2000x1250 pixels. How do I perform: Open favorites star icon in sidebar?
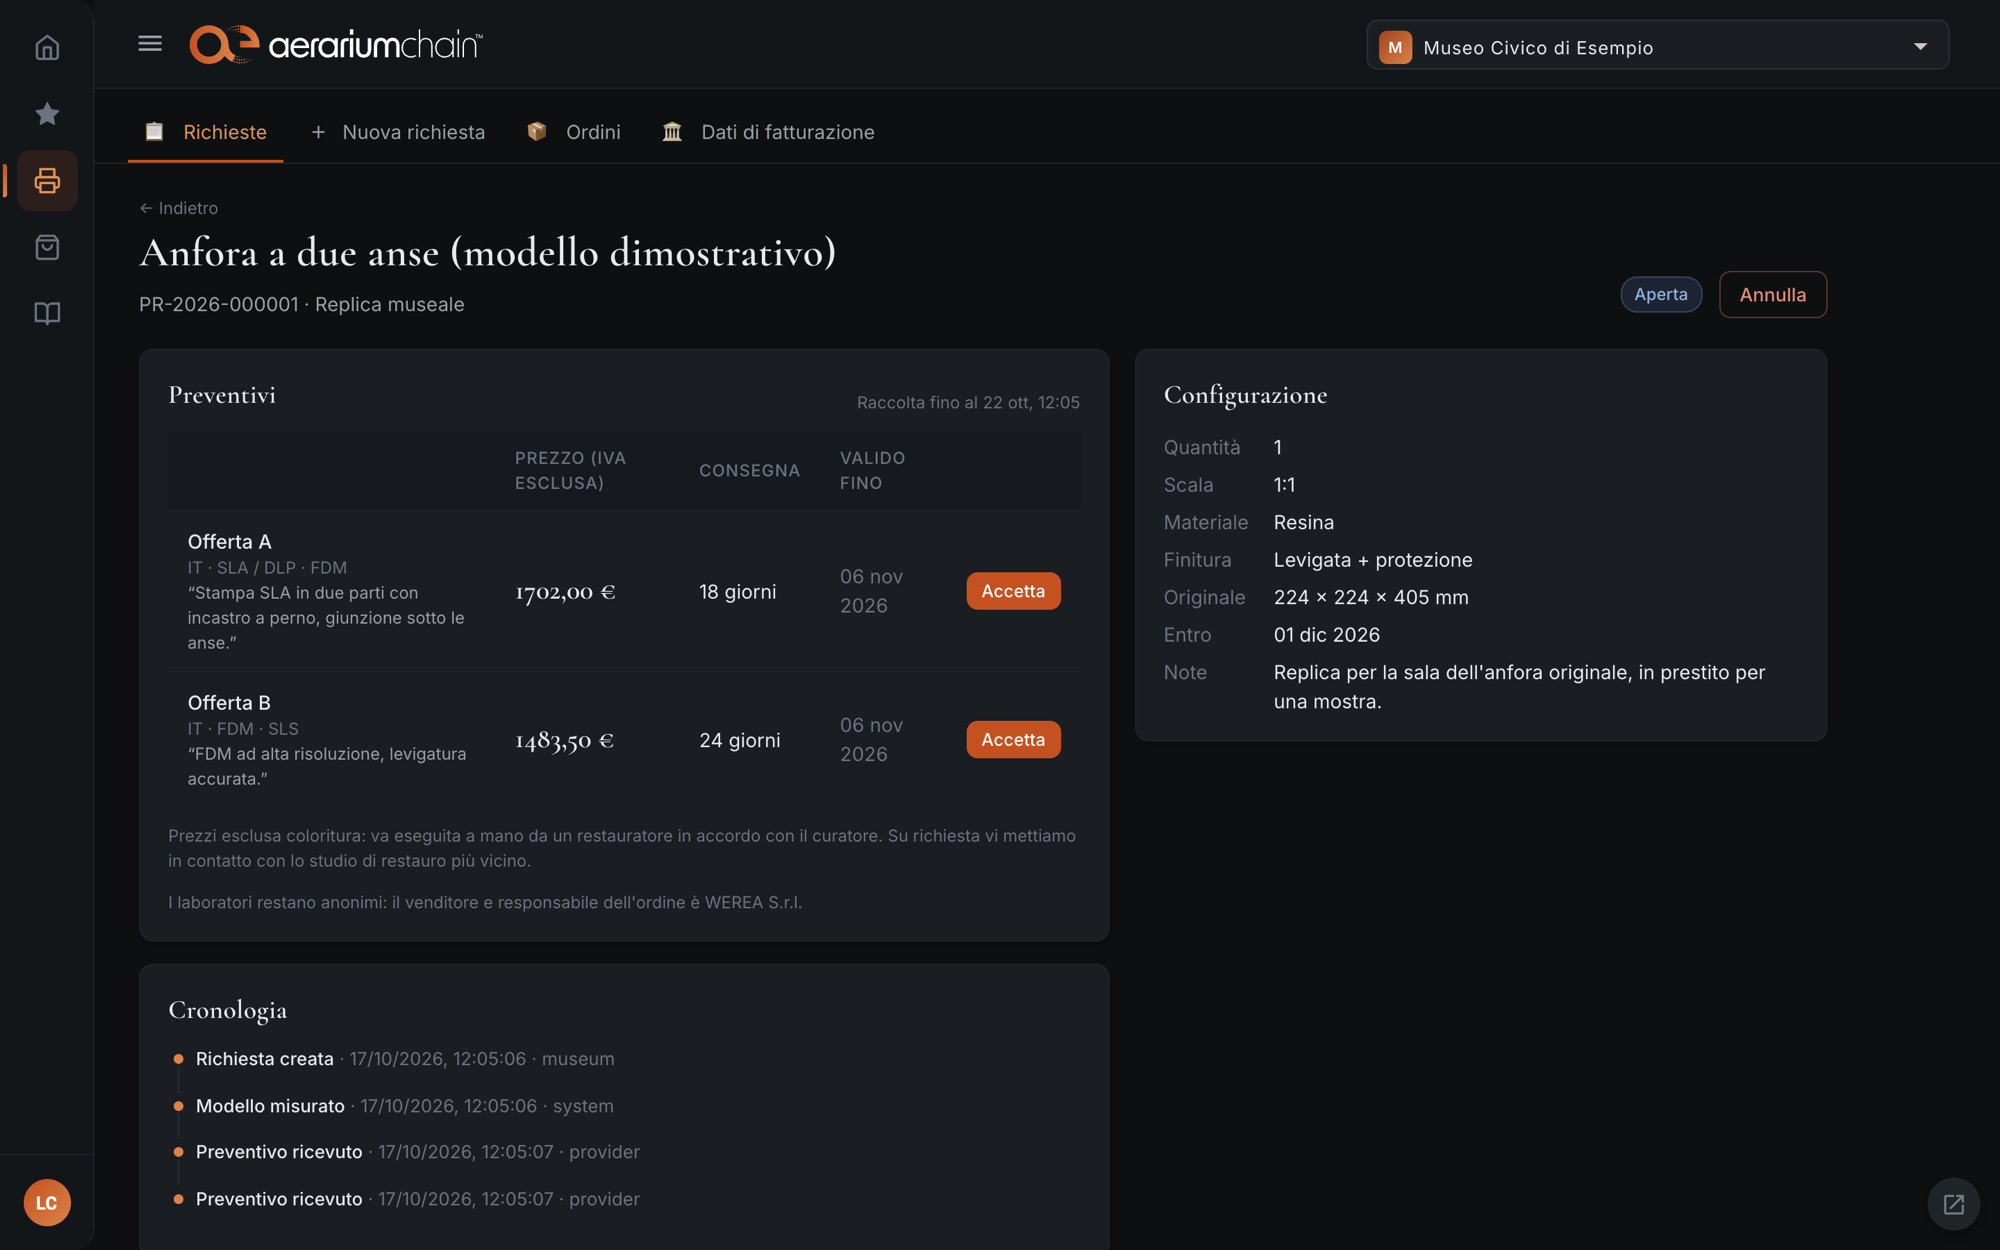47,114
